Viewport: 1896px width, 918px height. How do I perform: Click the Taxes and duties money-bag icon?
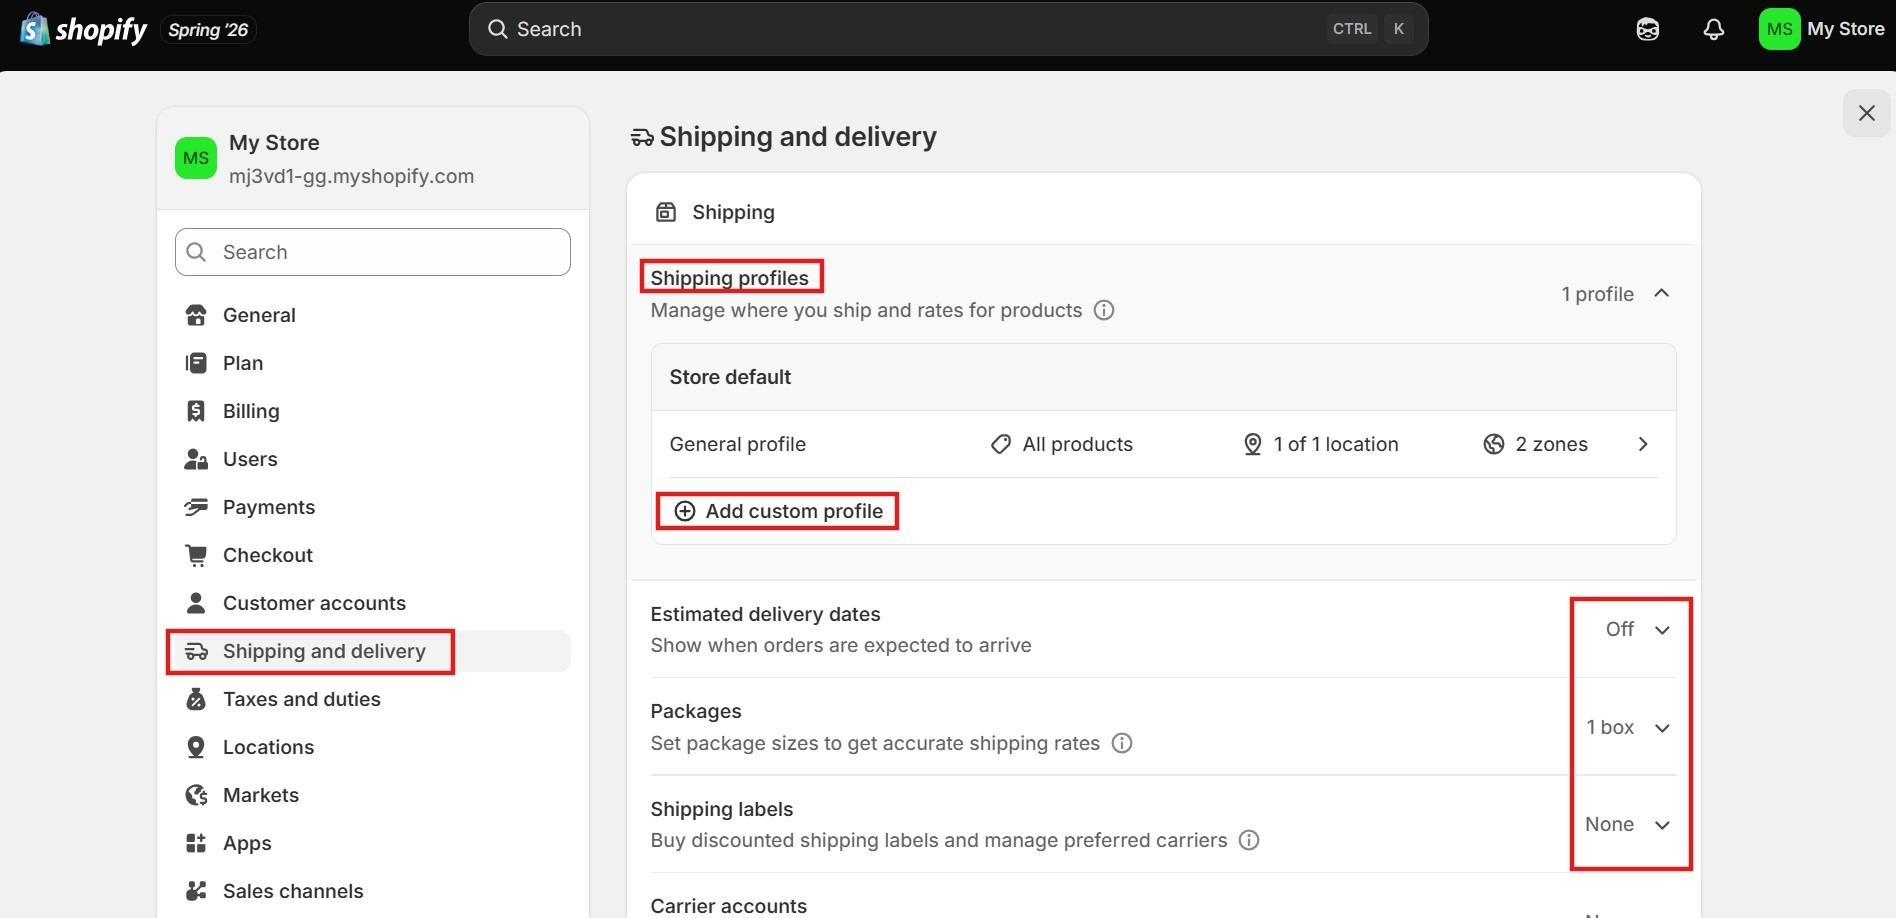[196, 699]
